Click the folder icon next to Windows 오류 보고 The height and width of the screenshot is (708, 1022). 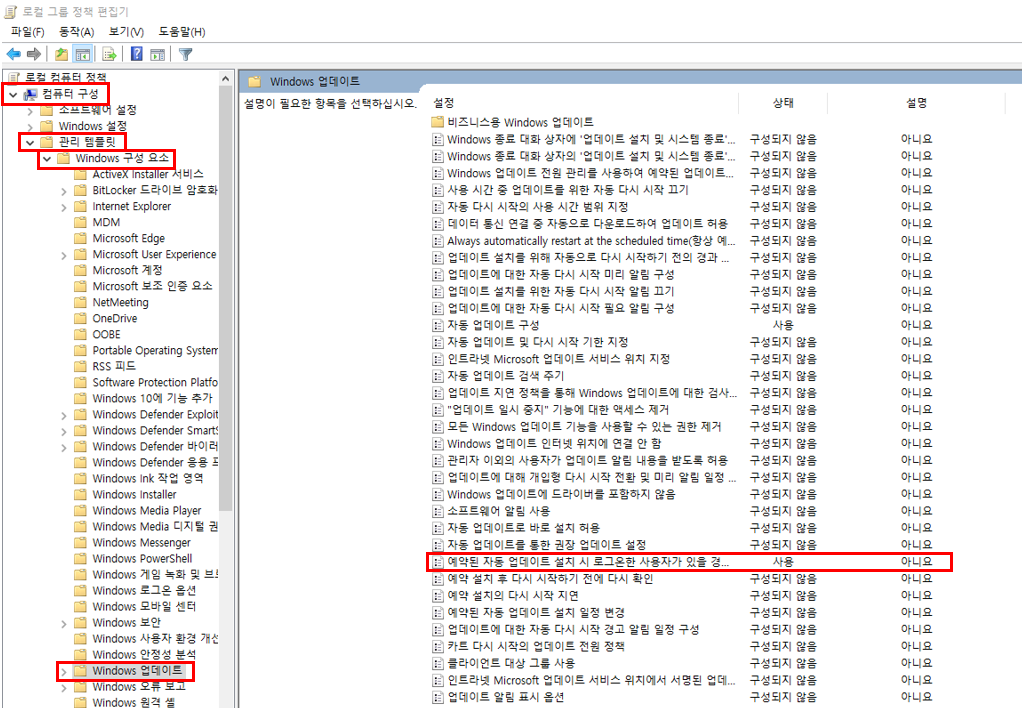(80, 686)
